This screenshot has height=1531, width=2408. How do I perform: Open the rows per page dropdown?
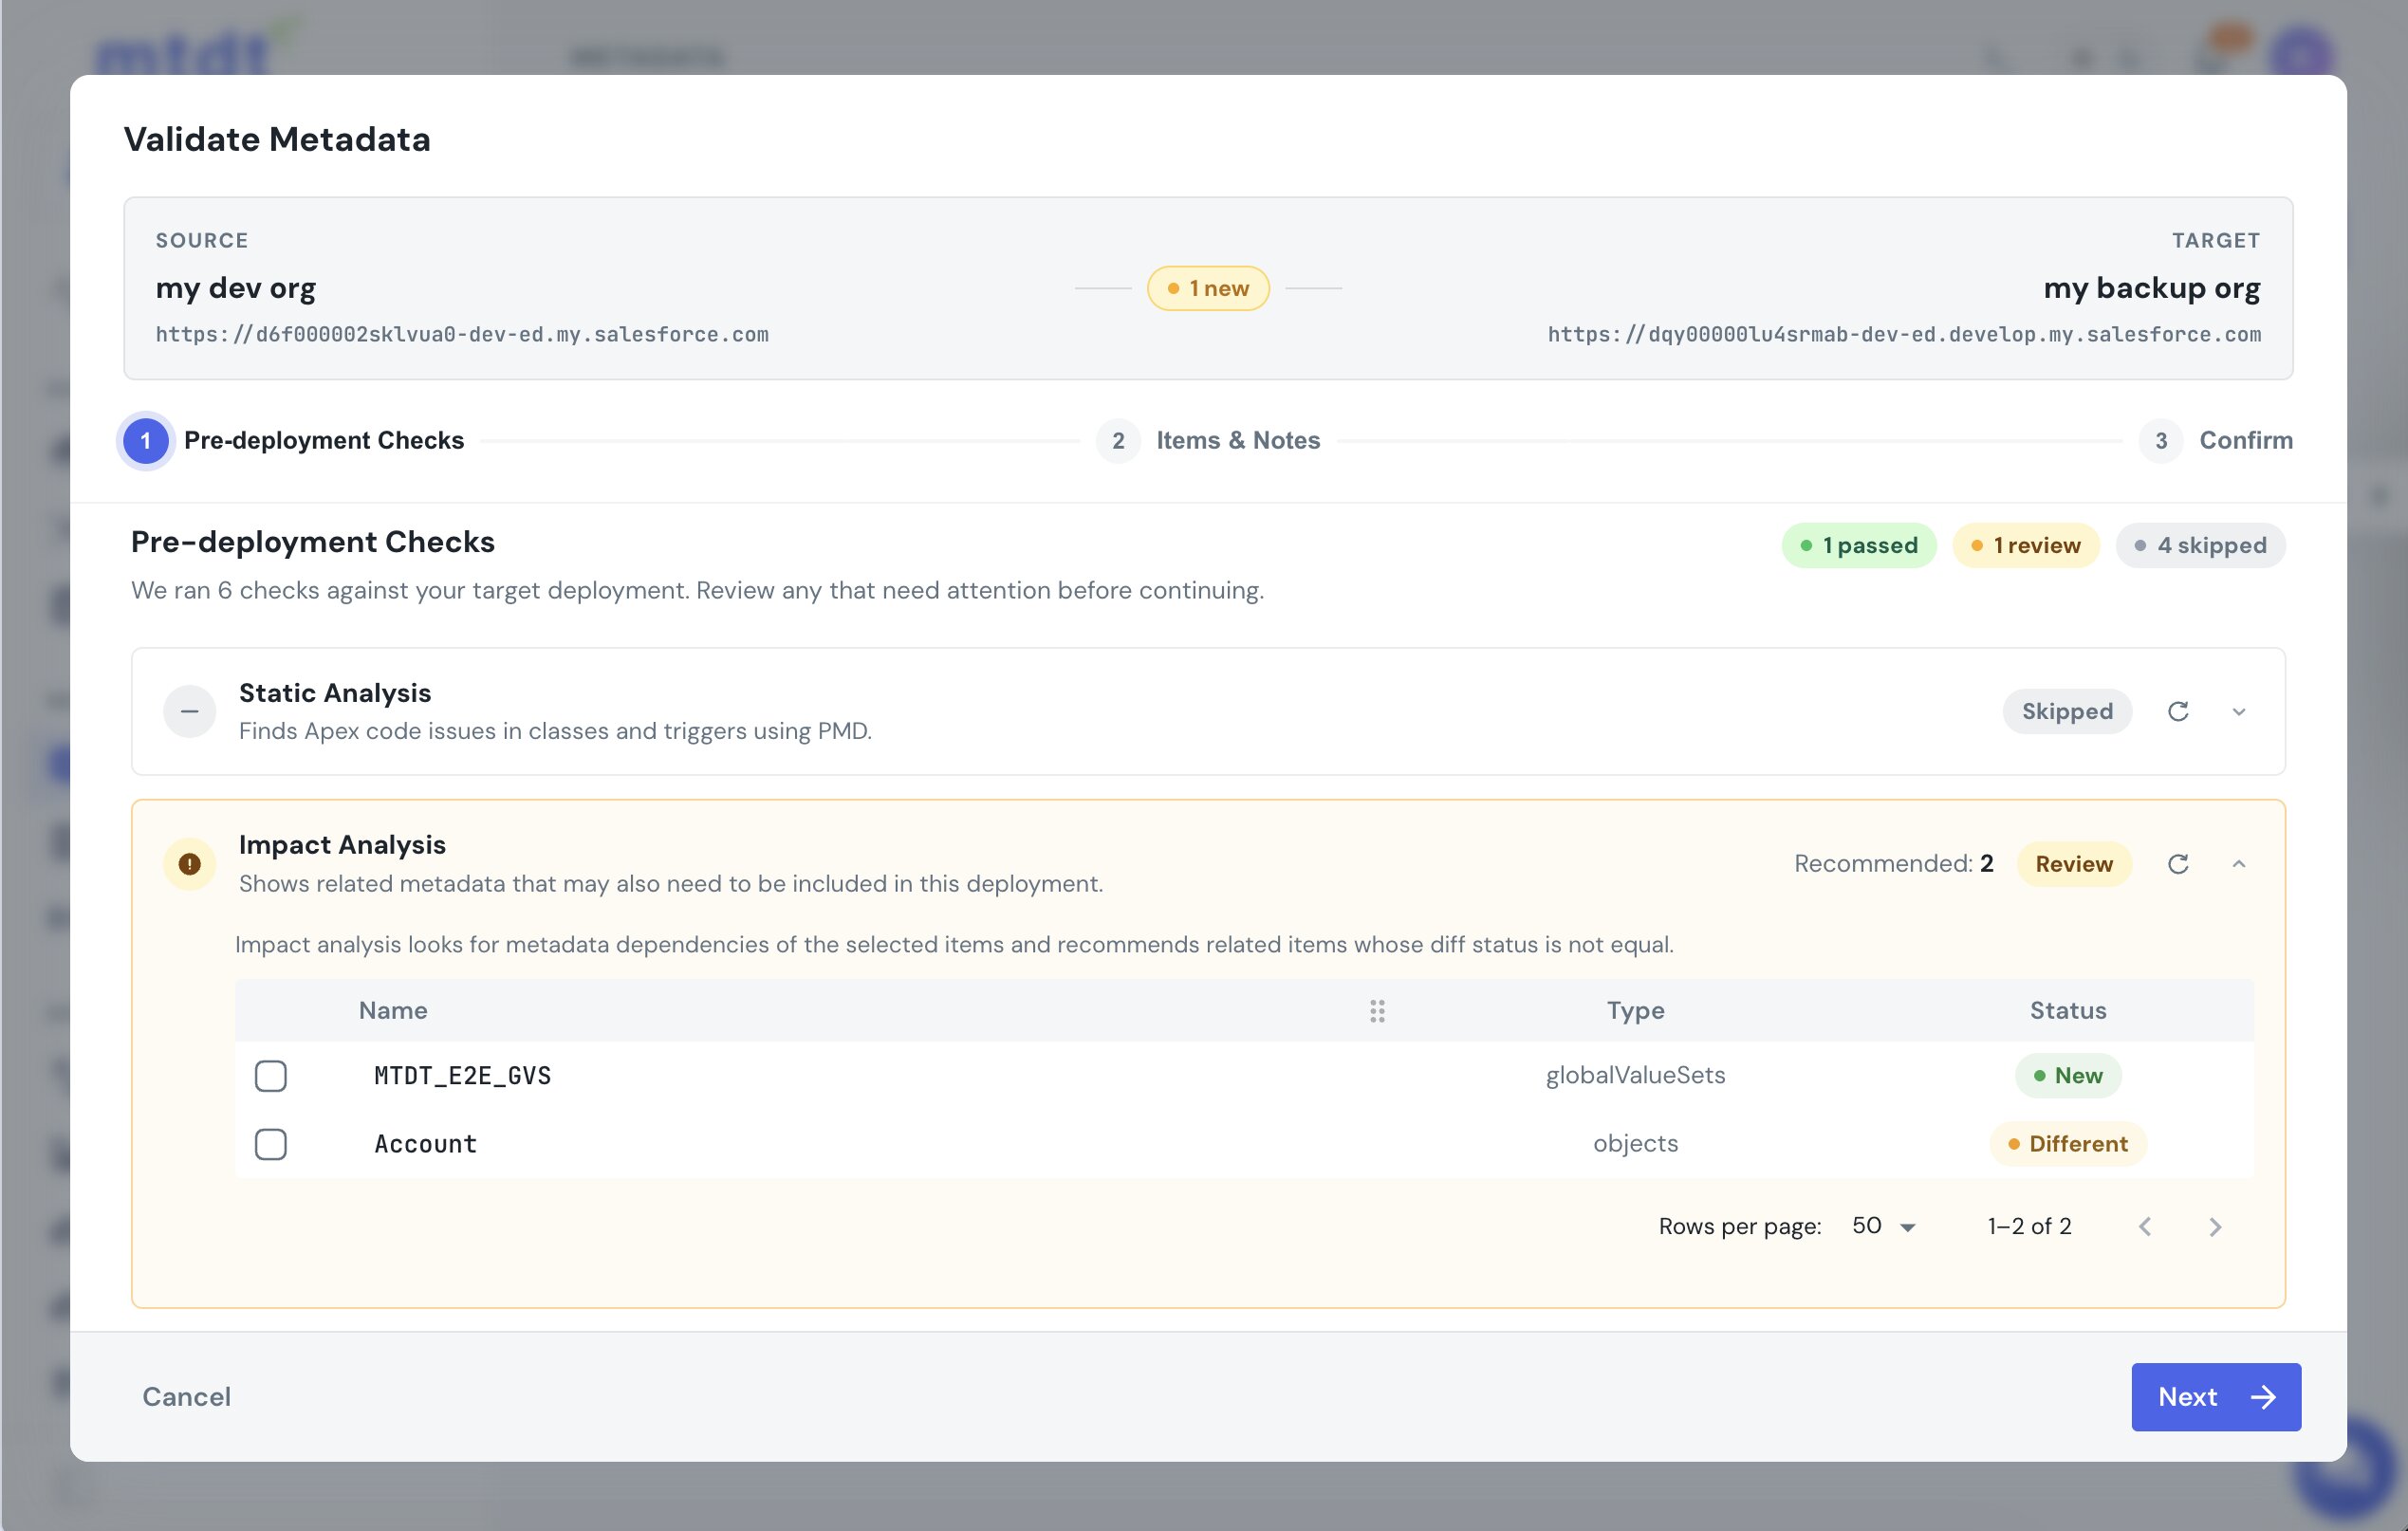[1883, 1227]
